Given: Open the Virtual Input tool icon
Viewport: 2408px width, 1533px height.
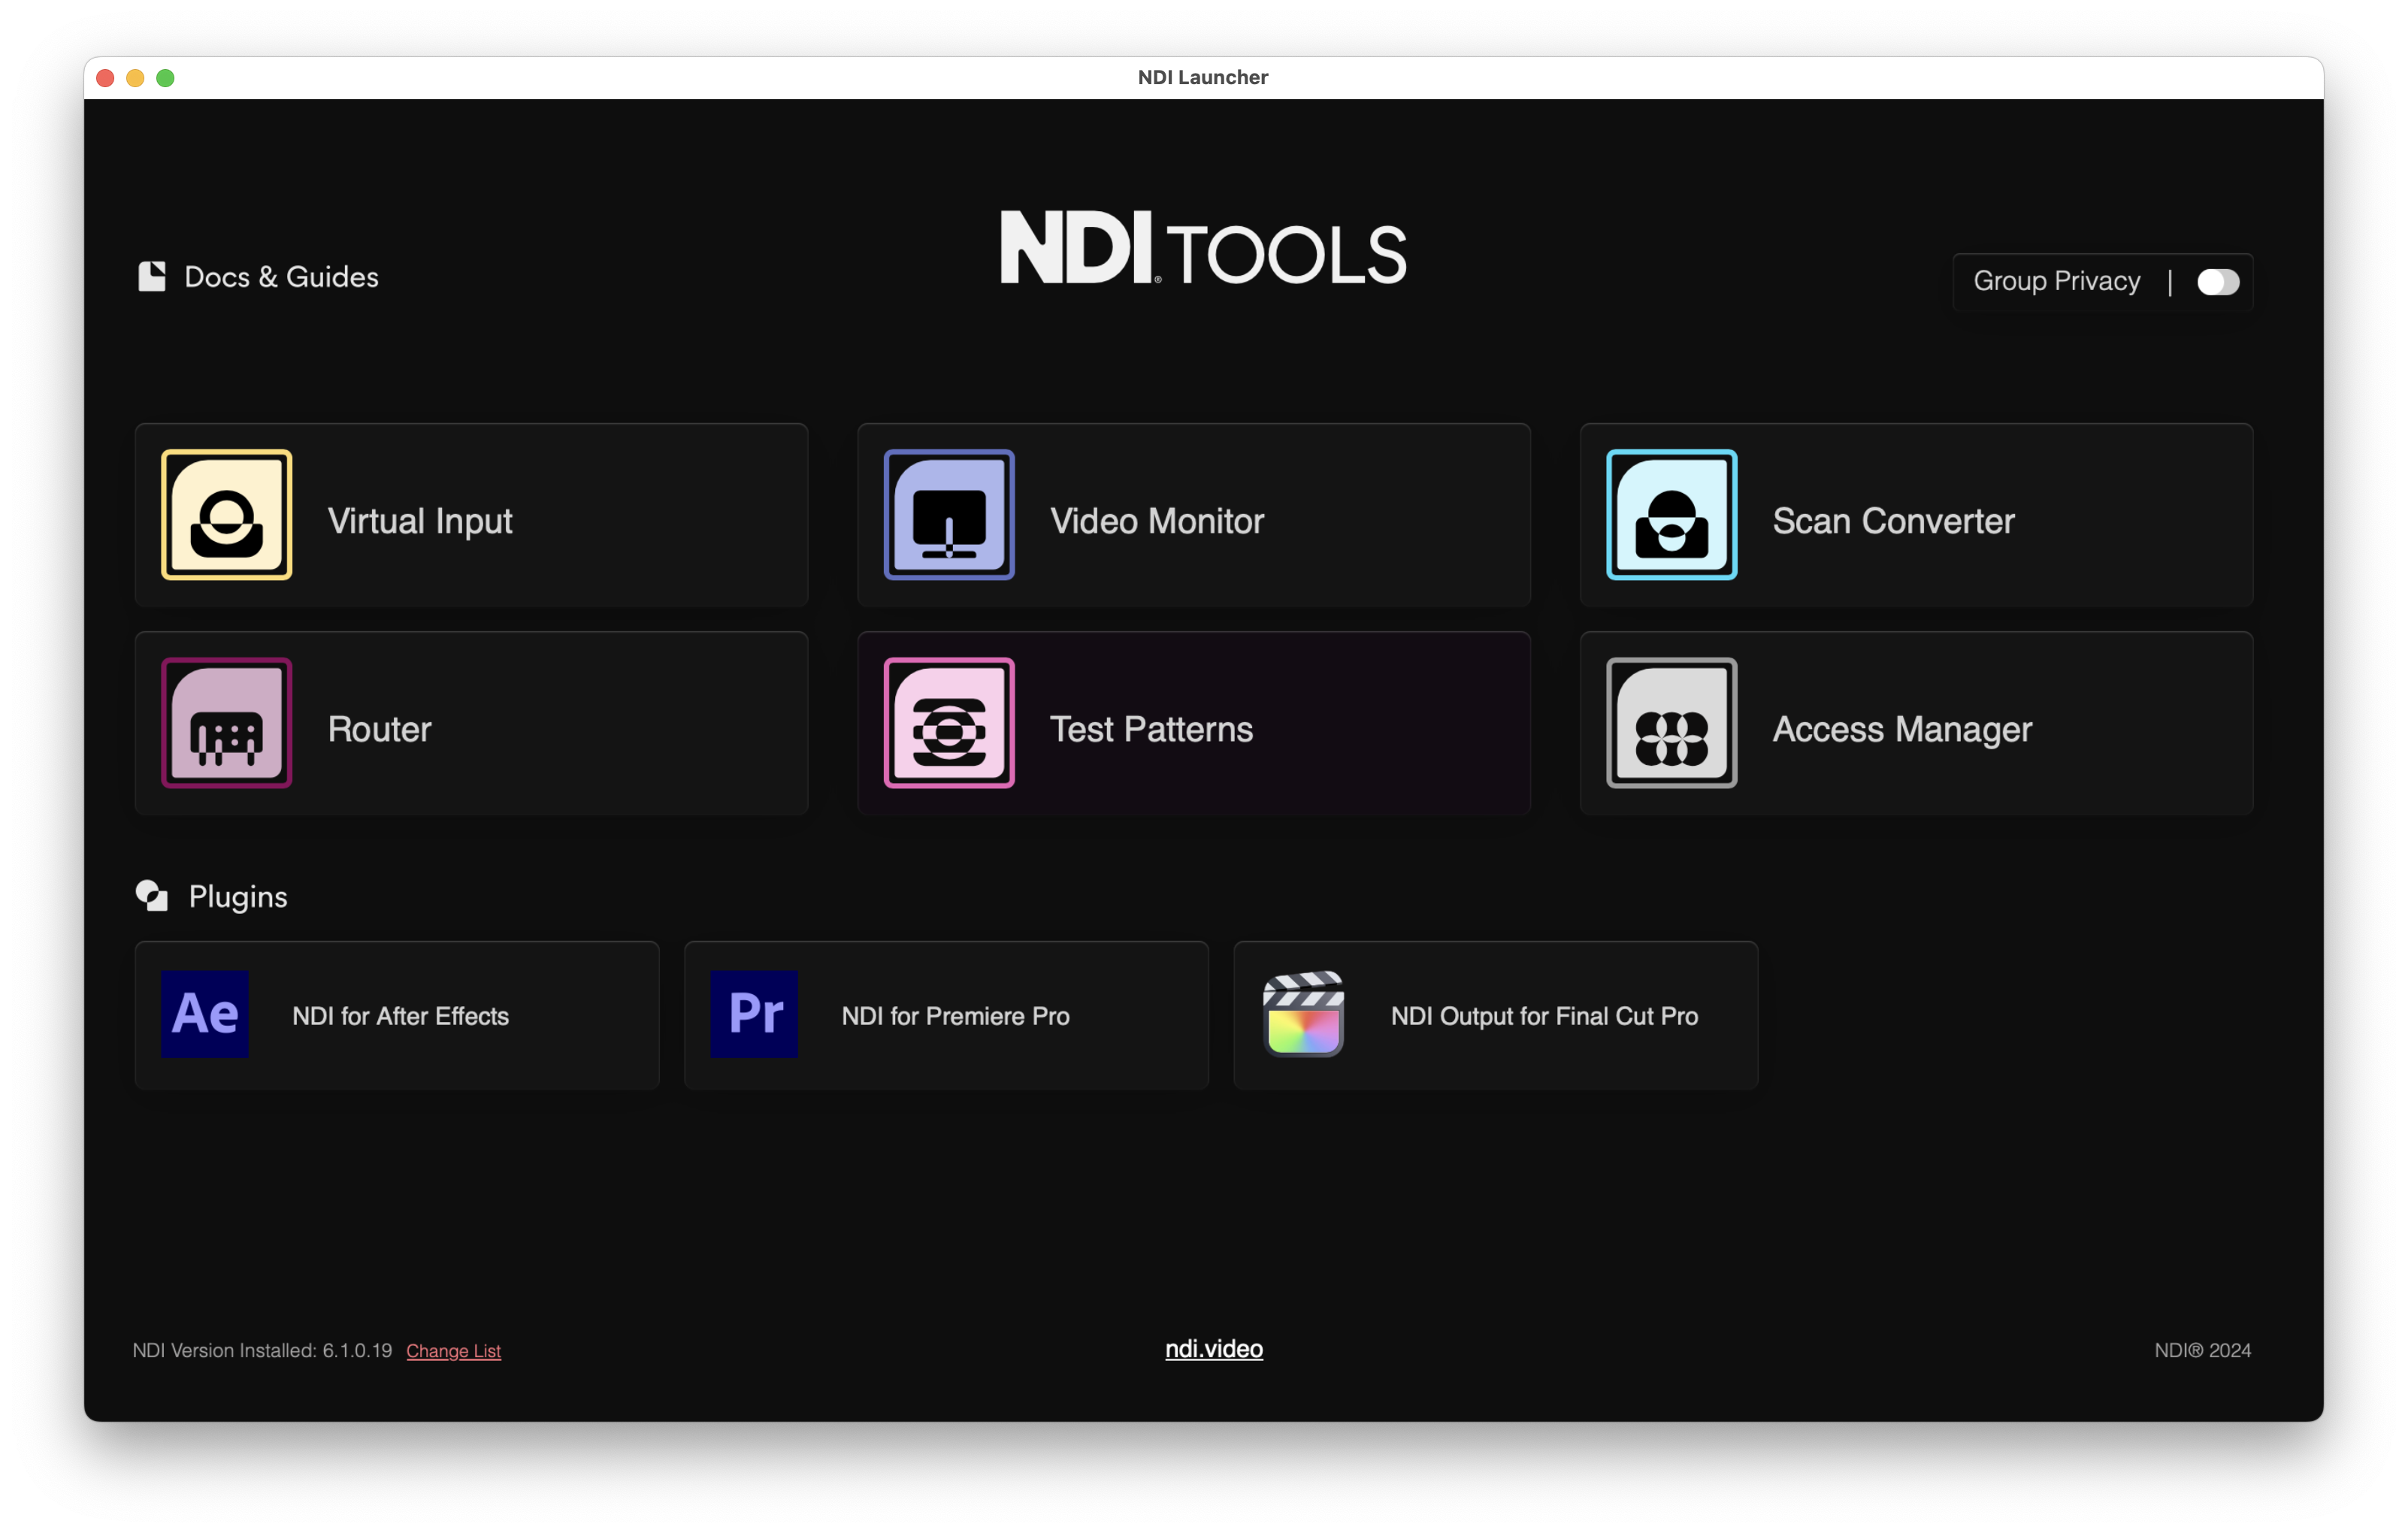Looking at the screenshot, I should click(x=227, y=515).
